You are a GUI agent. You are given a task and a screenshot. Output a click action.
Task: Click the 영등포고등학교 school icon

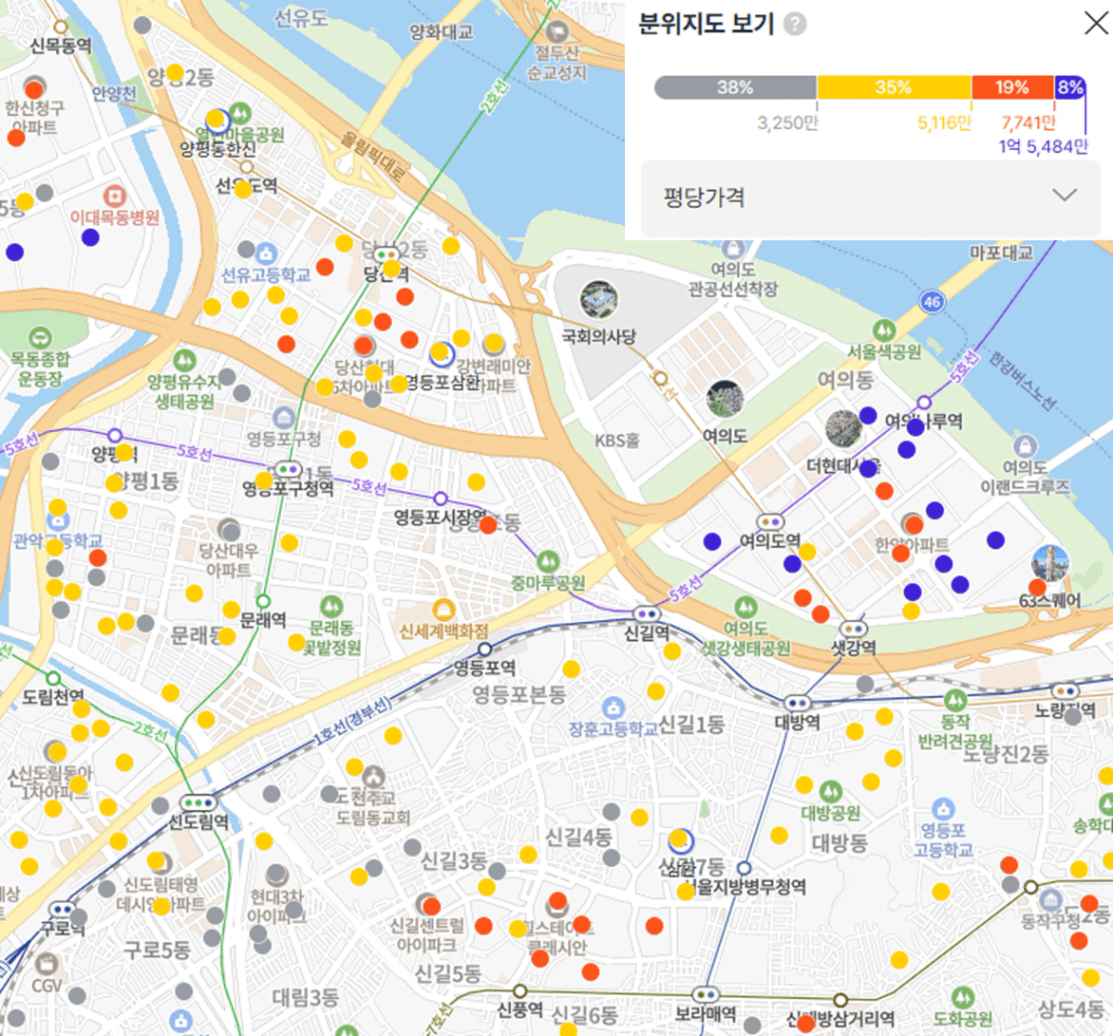[x=943, y=808]
